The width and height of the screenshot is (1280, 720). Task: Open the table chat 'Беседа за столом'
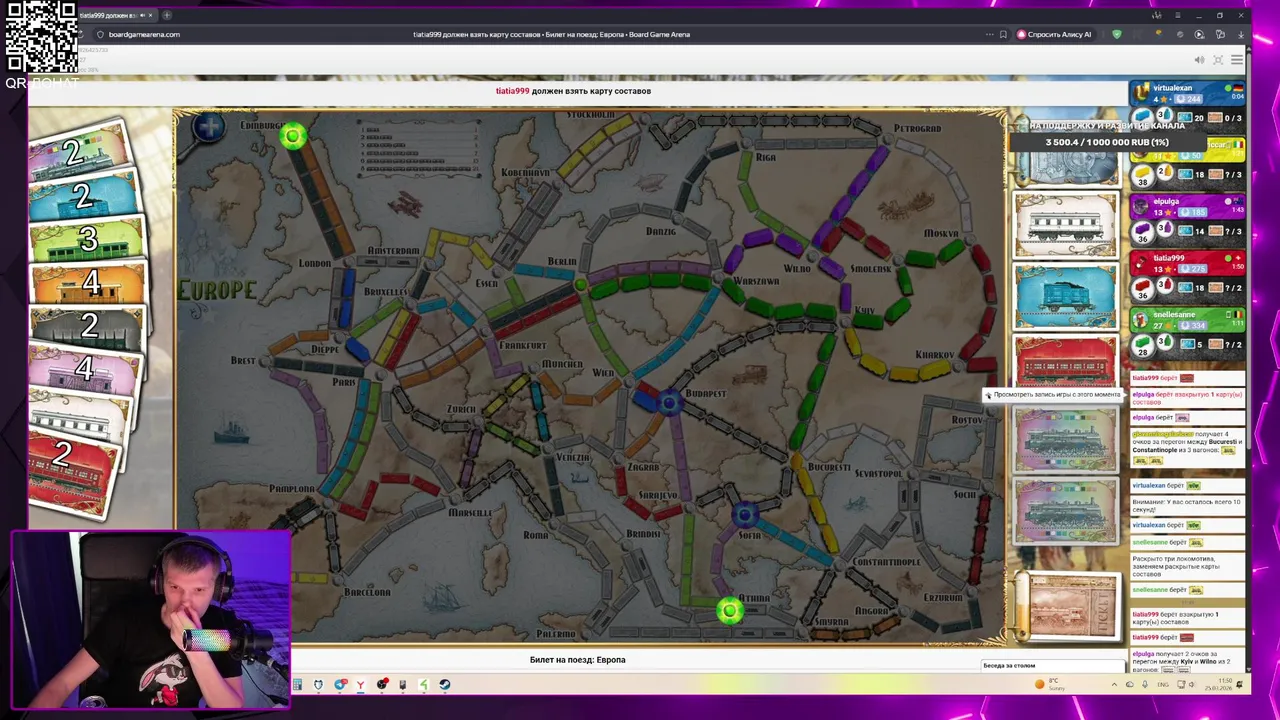point(1054,665)
